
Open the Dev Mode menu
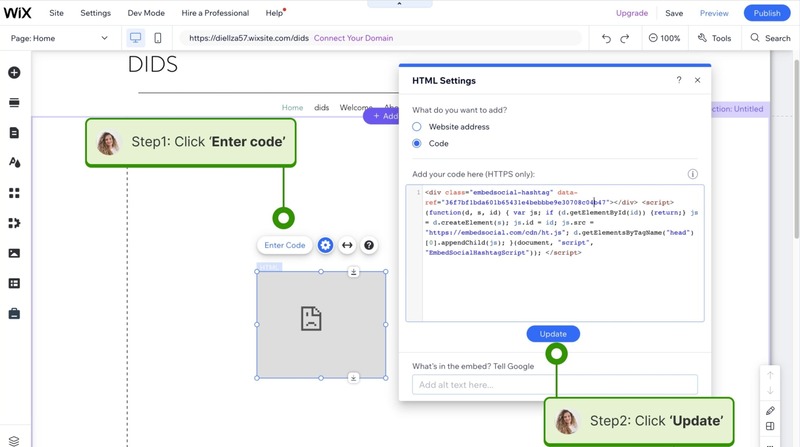(x=146, y=13)
